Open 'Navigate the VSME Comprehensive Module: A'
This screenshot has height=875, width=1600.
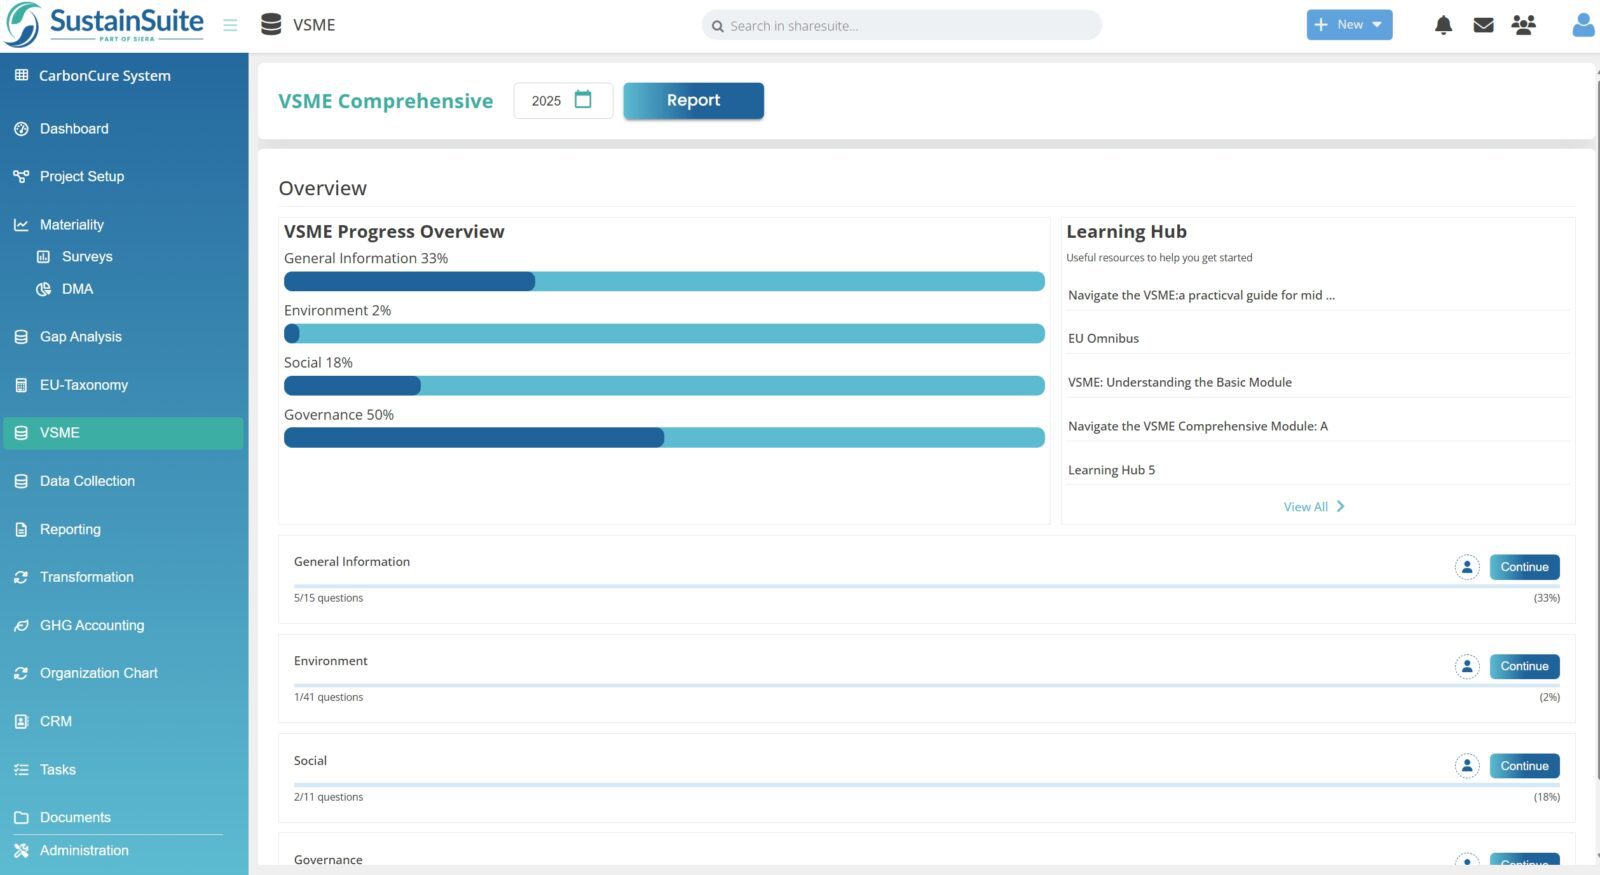coord(1198,426)
